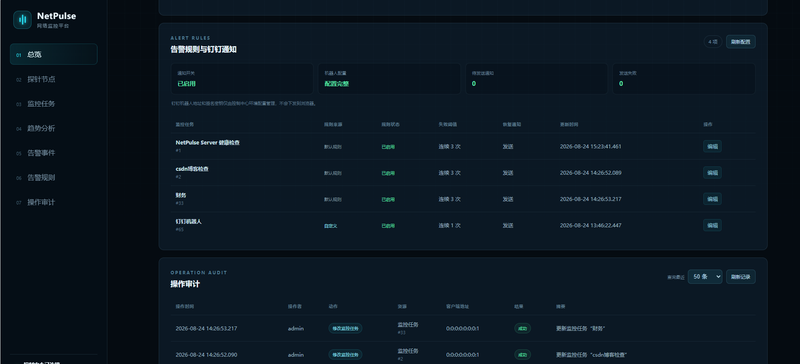Viewport: 800px width, 364px height.
Task: Click the 待发送通知 count card
Action: pos(537,79)
